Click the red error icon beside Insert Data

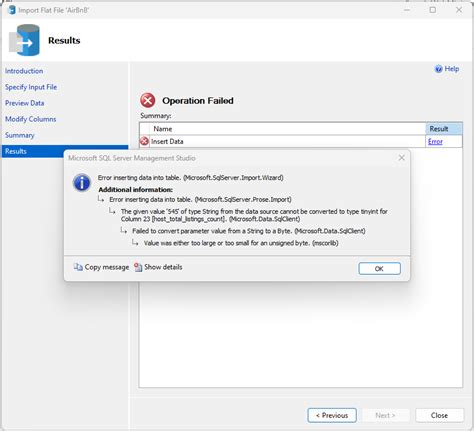[x=144, y=141]
